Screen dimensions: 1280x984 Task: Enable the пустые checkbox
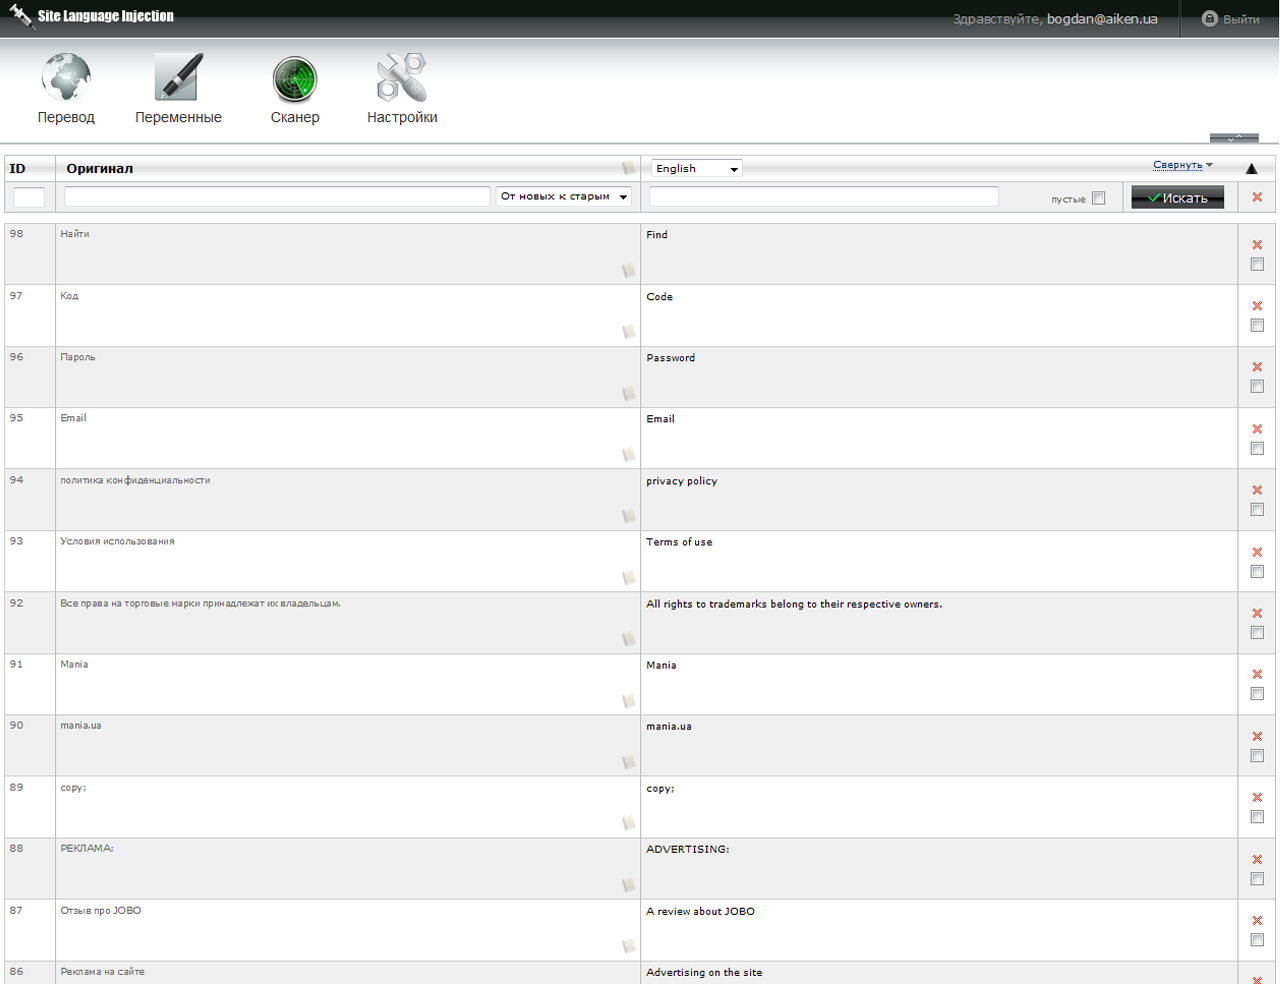coord(1098,198)
